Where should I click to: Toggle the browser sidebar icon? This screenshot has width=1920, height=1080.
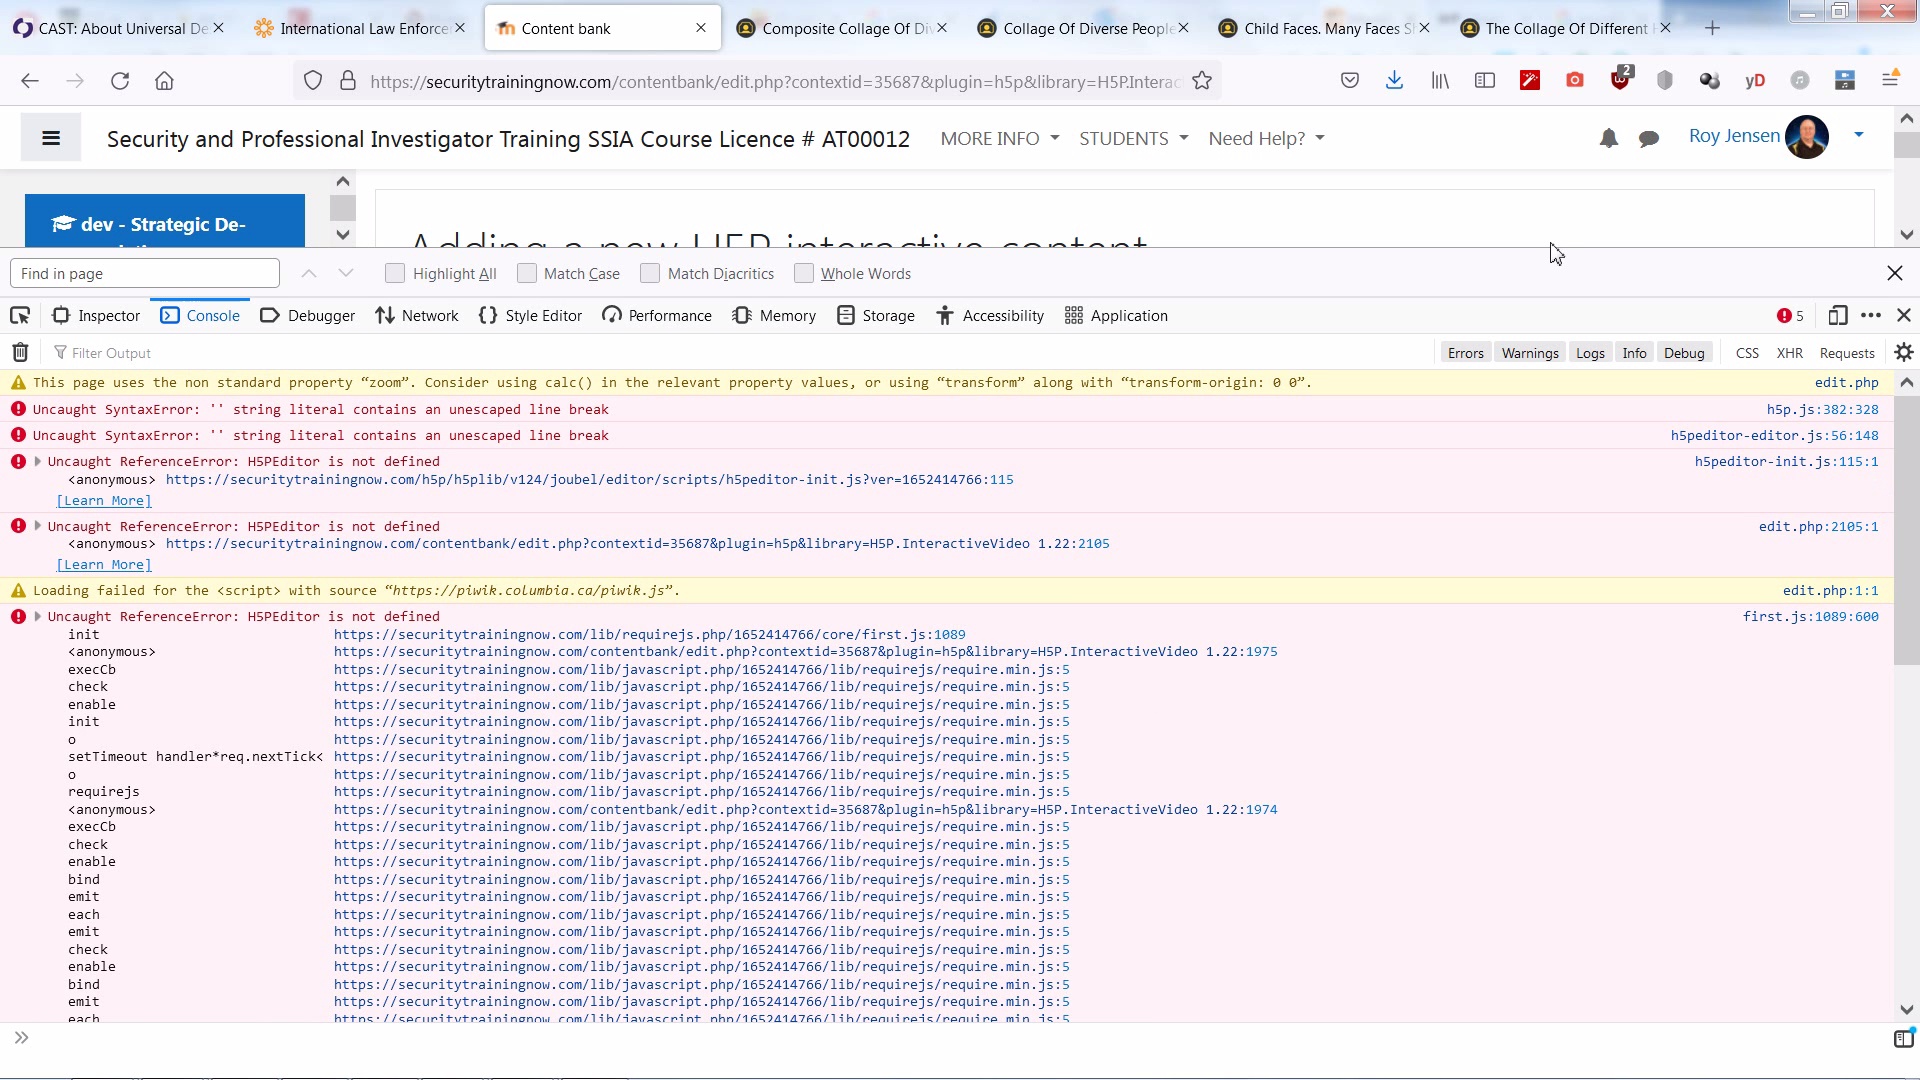click(1485, 81)
